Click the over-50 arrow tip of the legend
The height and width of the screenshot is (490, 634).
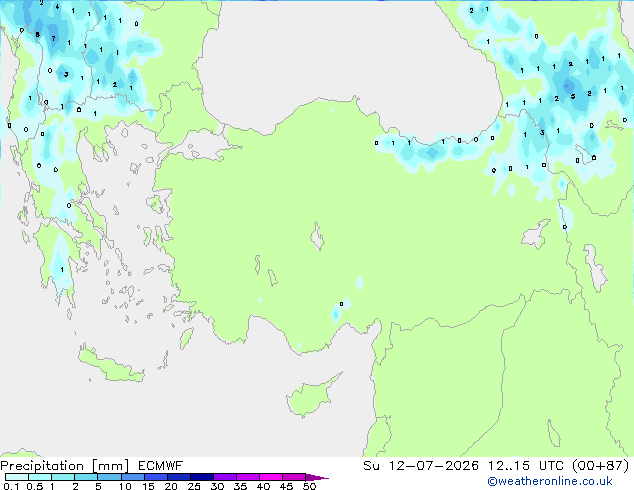317,477
